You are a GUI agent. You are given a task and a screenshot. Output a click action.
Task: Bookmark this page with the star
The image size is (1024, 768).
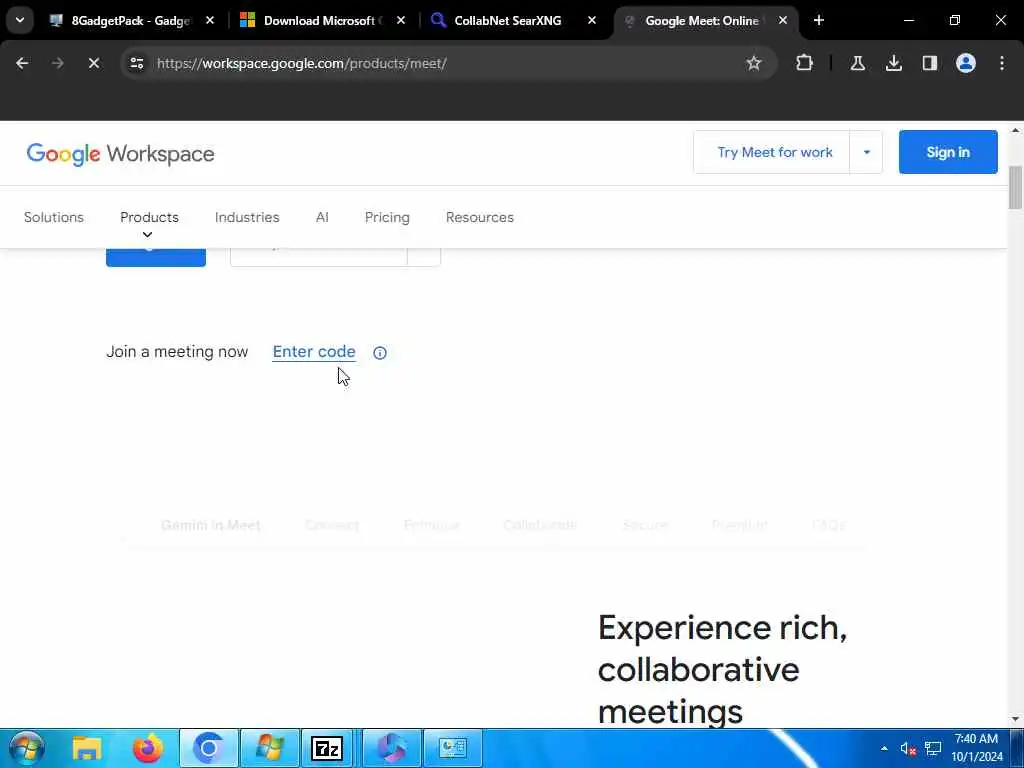(x=754, y=63)
